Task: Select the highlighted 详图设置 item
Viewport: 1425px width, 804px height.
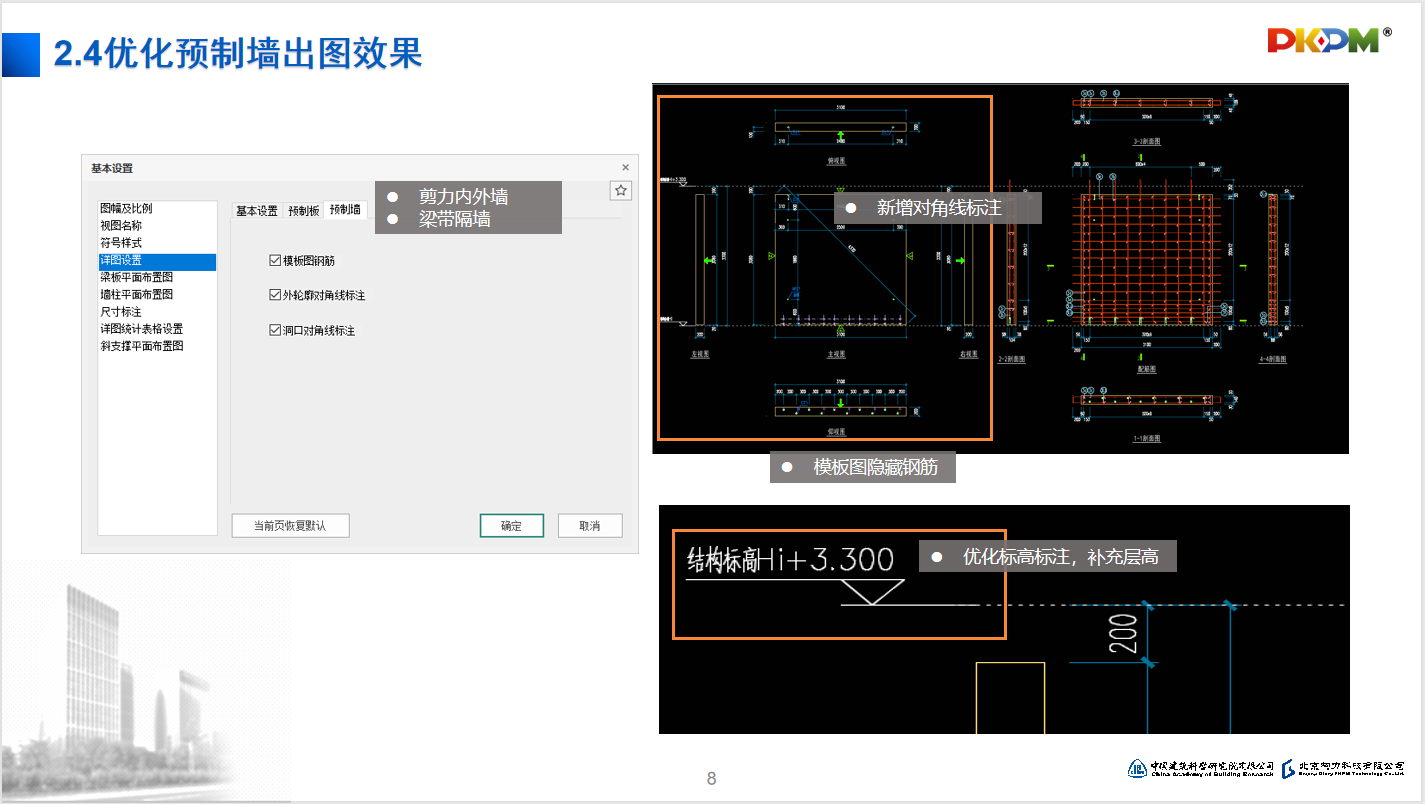Action: 121,261
